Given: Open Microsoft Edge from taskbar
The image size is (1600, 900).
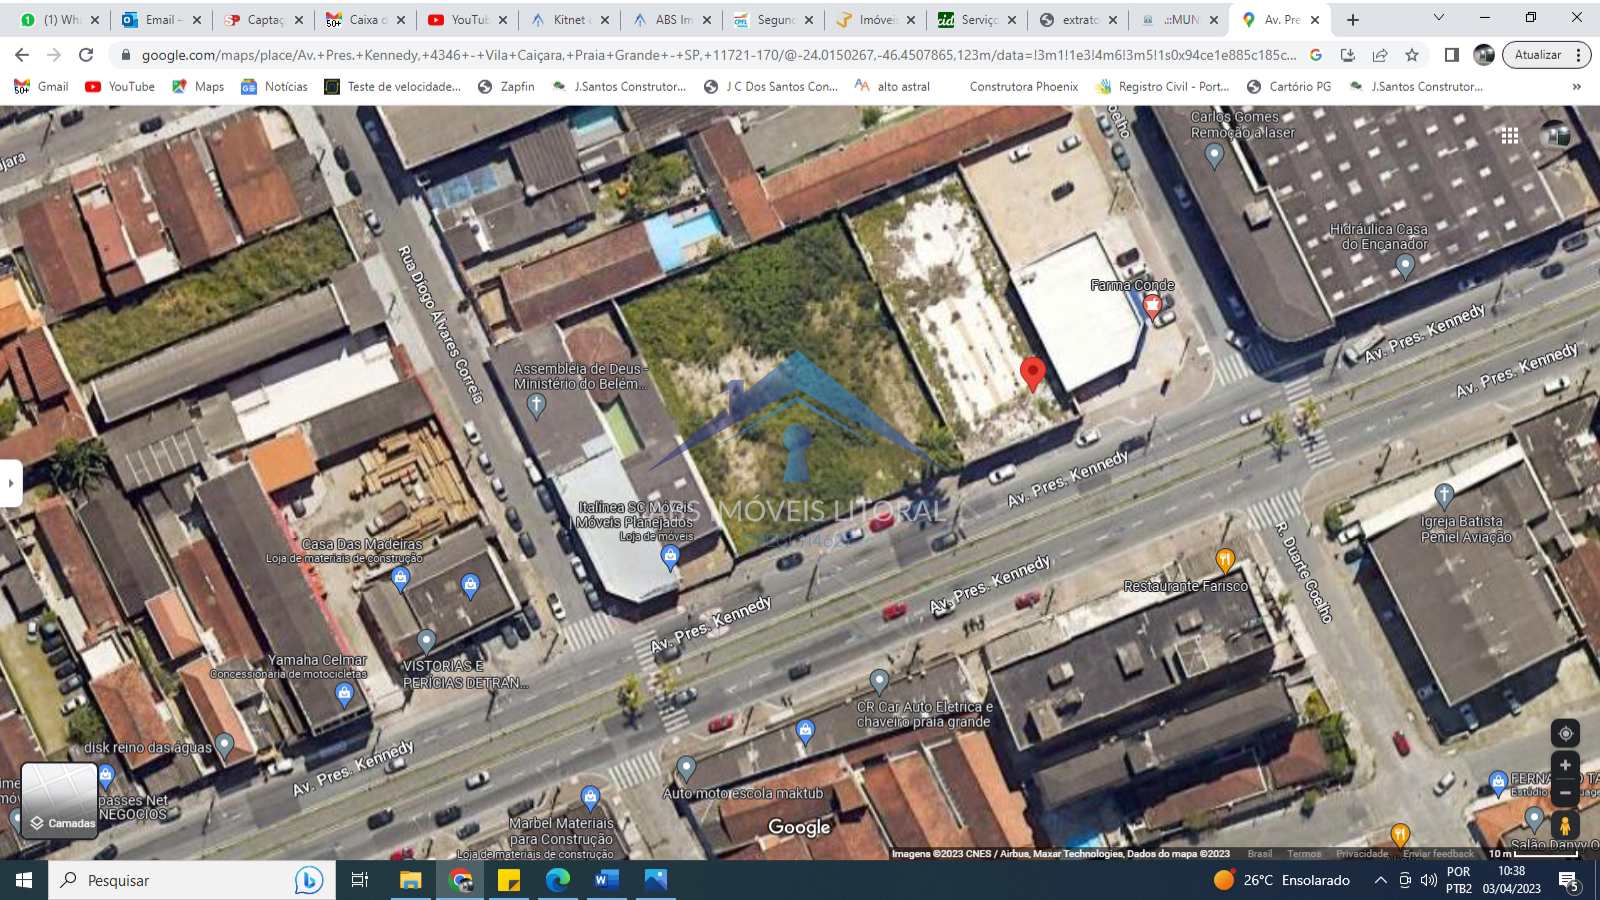Looking at the screenshot, I should pyautogui.click(x=557, y=880).
